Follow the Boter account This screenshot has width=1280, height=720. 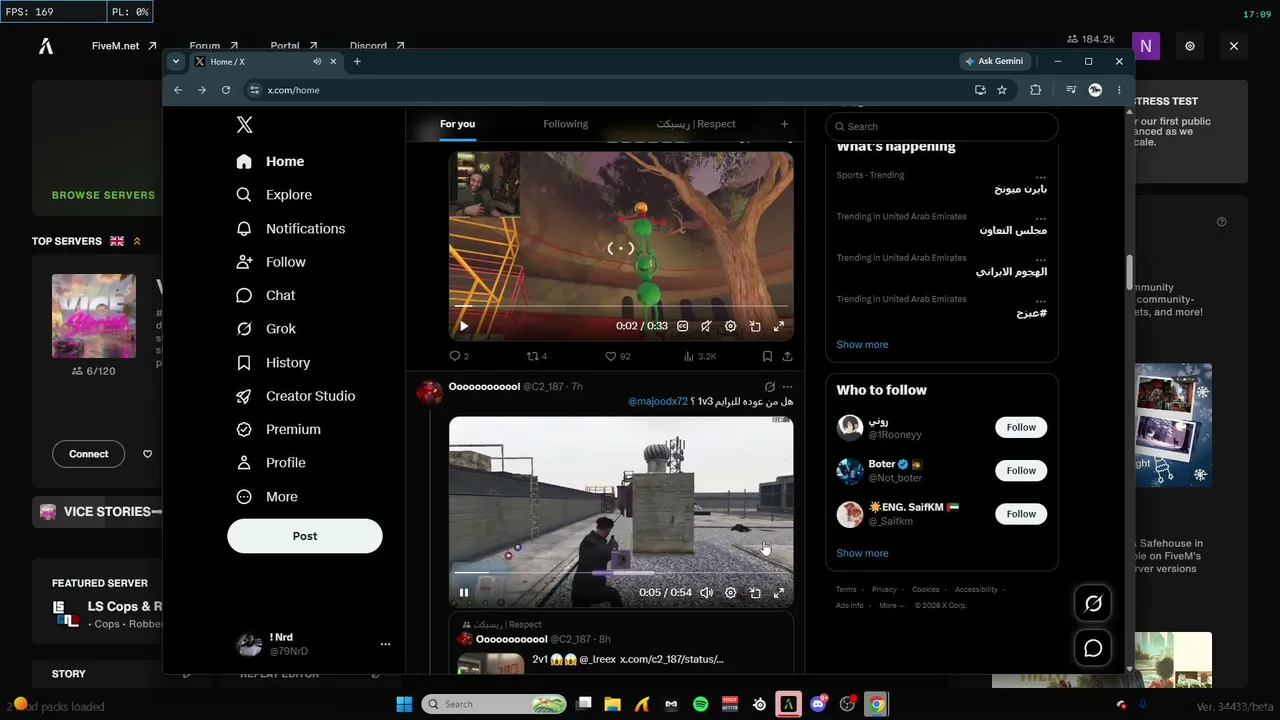tap(1021, 470)
